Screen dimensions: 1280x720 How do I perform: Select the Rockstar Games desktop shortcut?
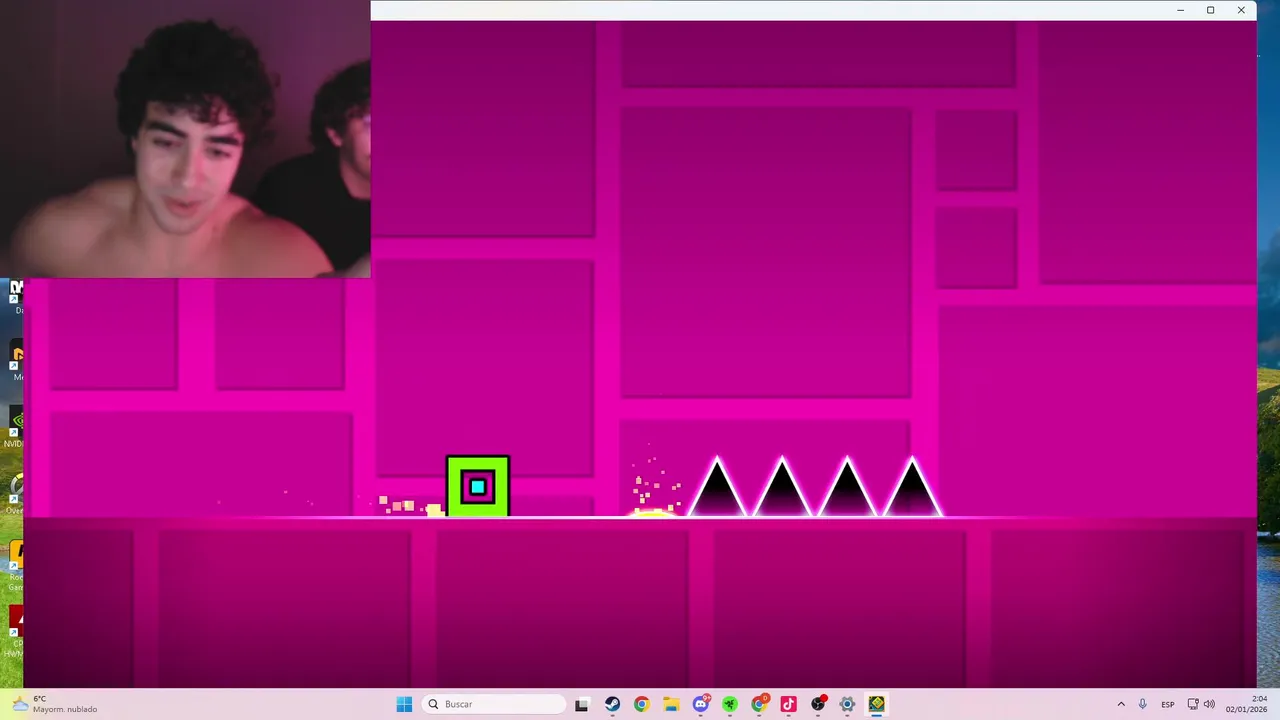(13, 564)
